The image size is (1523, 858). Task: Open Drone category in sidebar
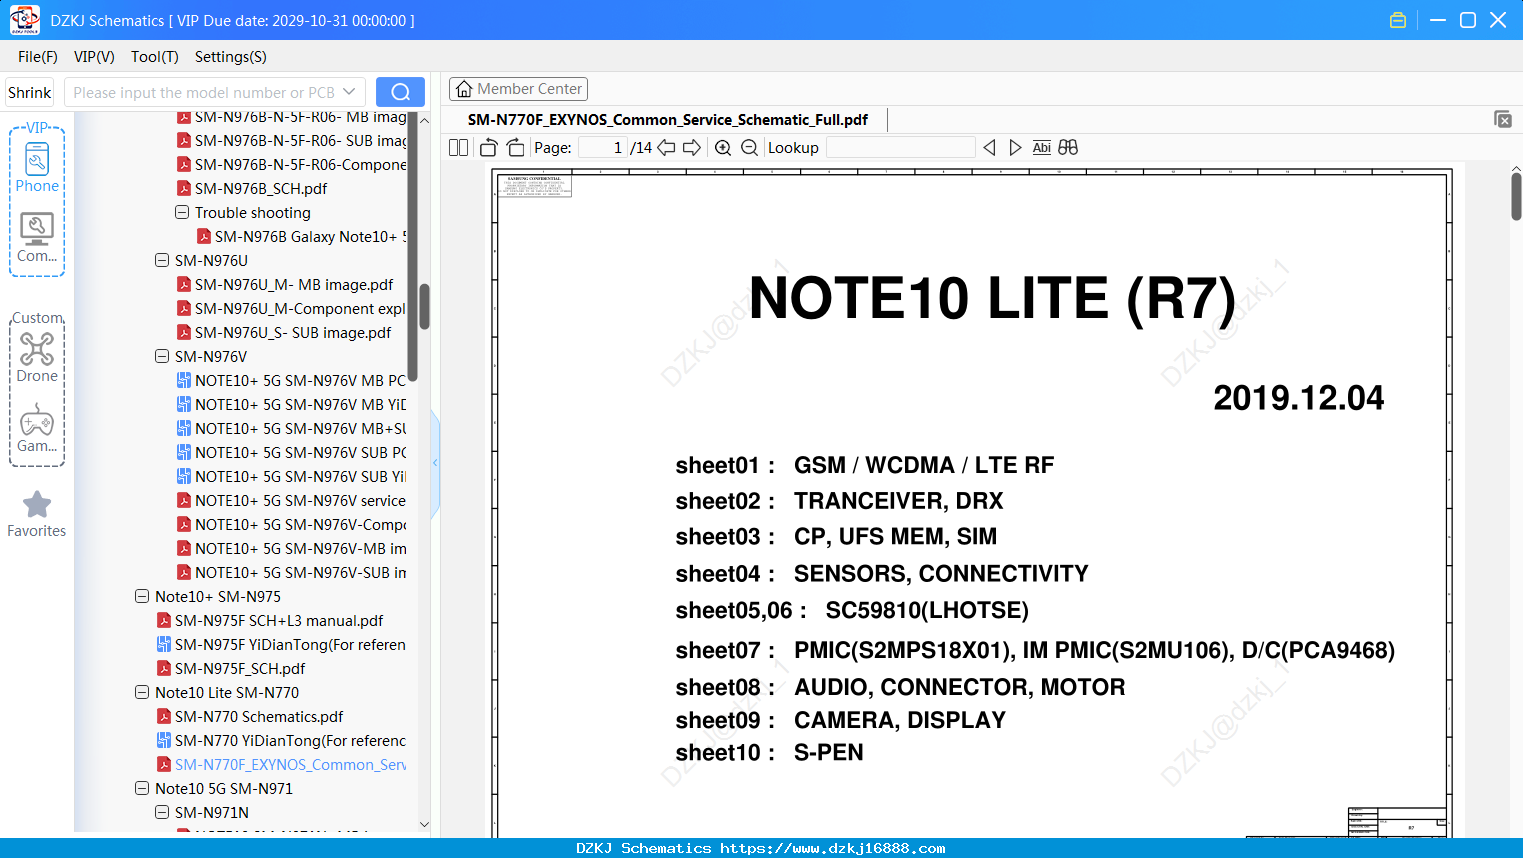click(x=37, y=357)
